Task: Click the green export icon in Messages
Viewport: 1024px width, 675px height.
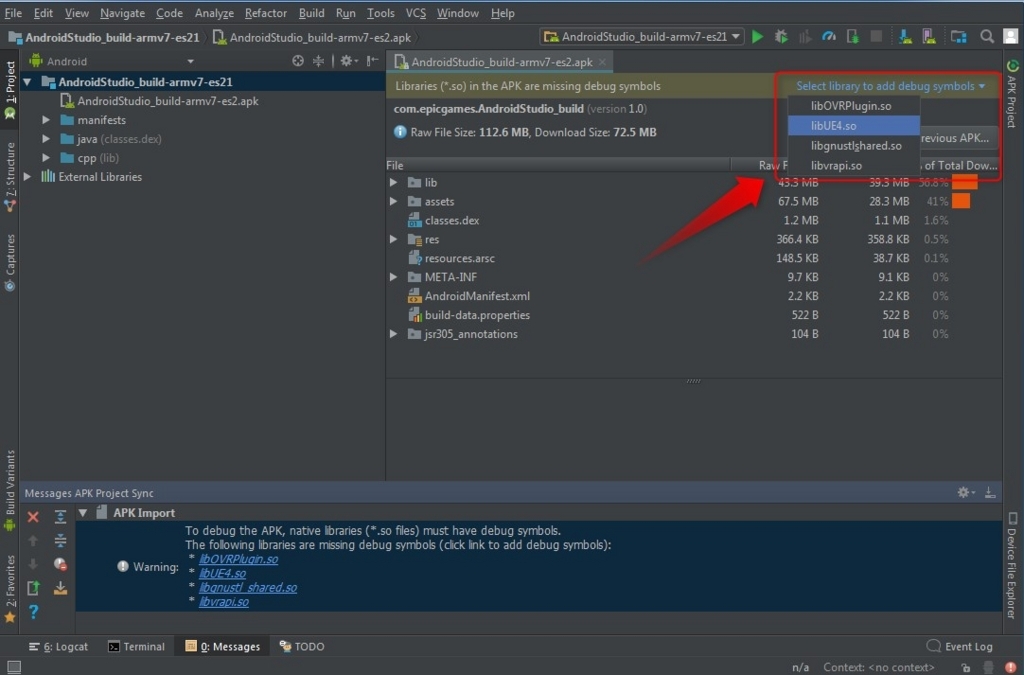Action: [x=33, y=588]
